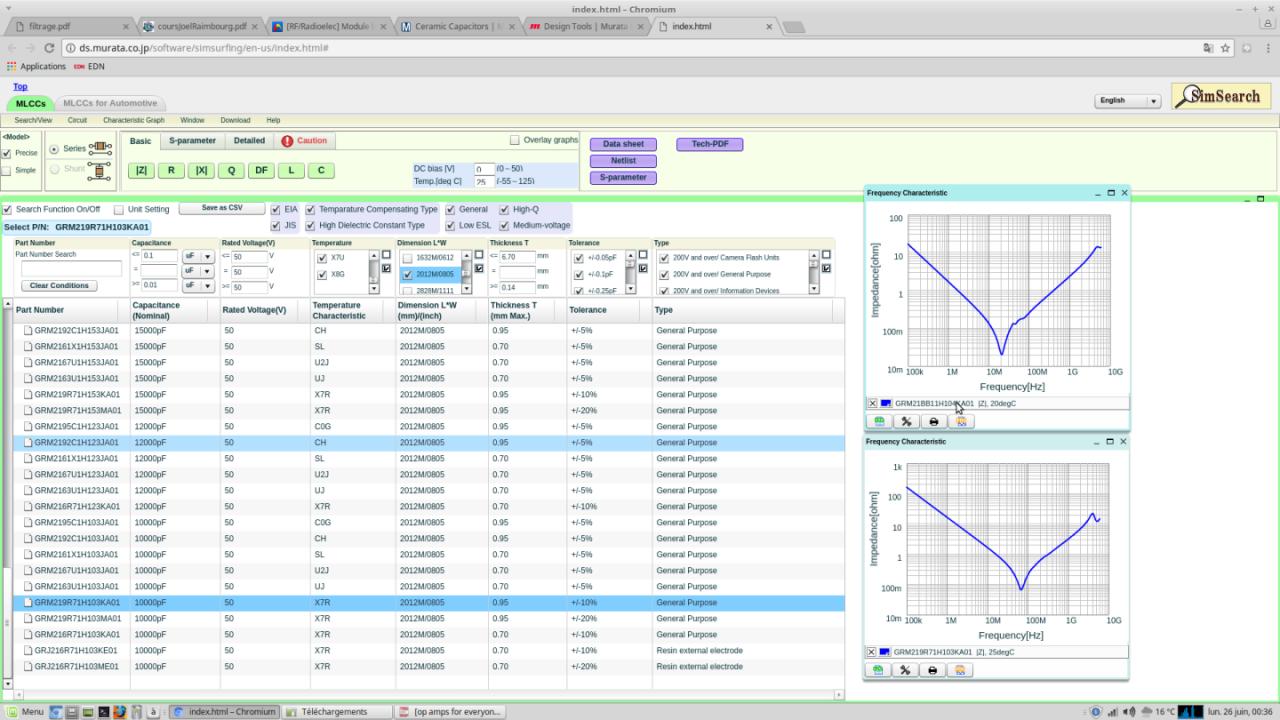Open the Applications shortcut in bookmarks bar

pos(37,66)
